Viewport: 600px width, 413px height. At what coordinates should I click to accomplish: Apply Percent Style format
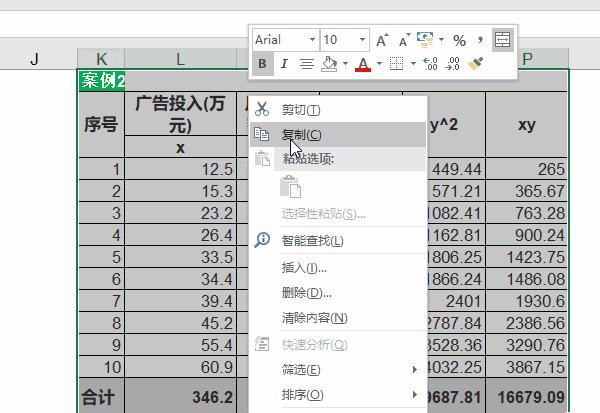(x=459, y=40)
